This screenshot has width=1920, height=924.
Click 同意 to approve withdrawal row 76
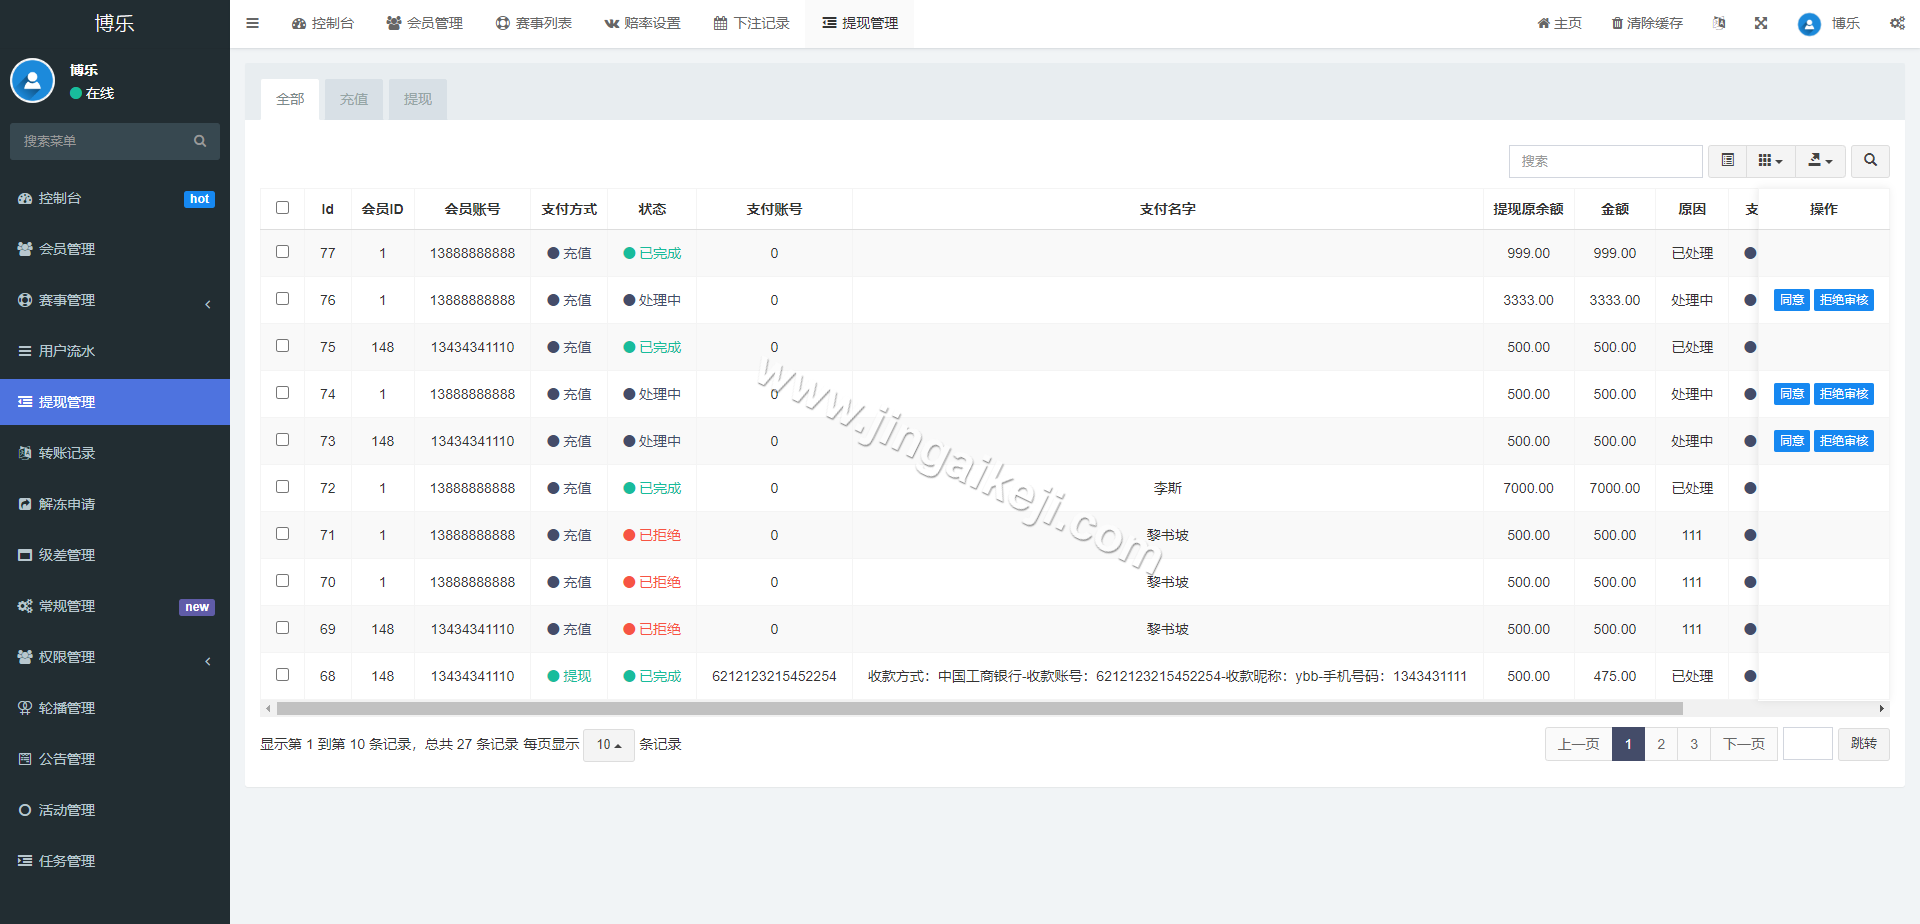click(1791, 299)
